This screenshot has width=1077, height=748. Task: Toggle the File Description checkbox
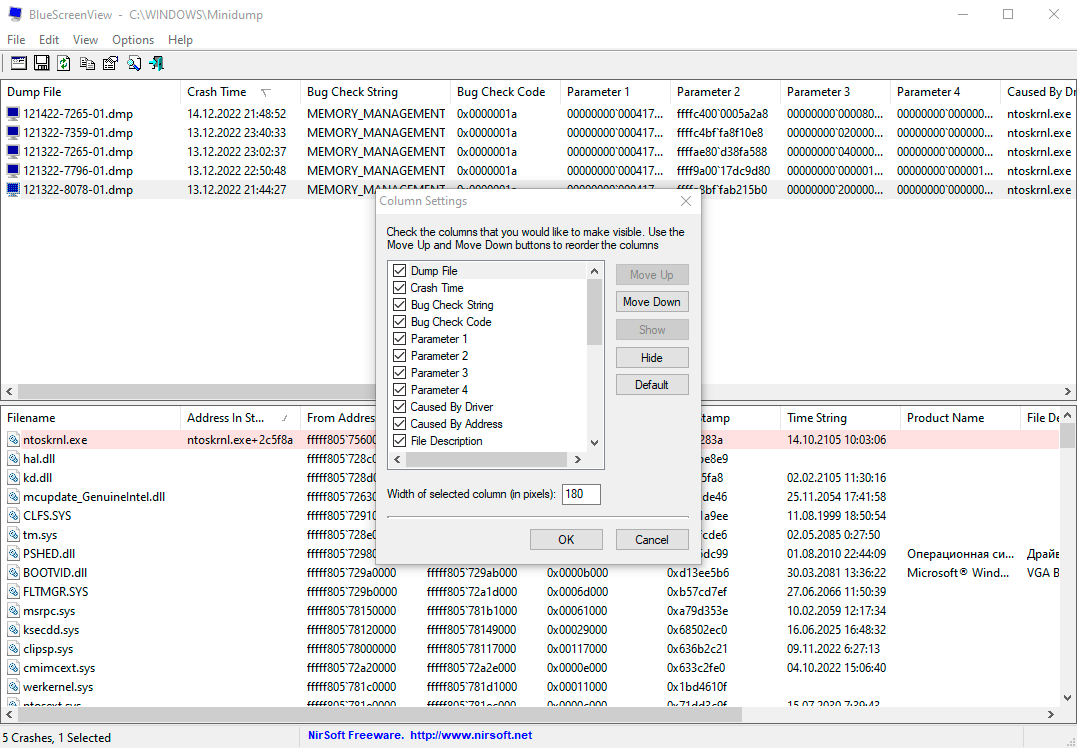[x=399, y=441]
